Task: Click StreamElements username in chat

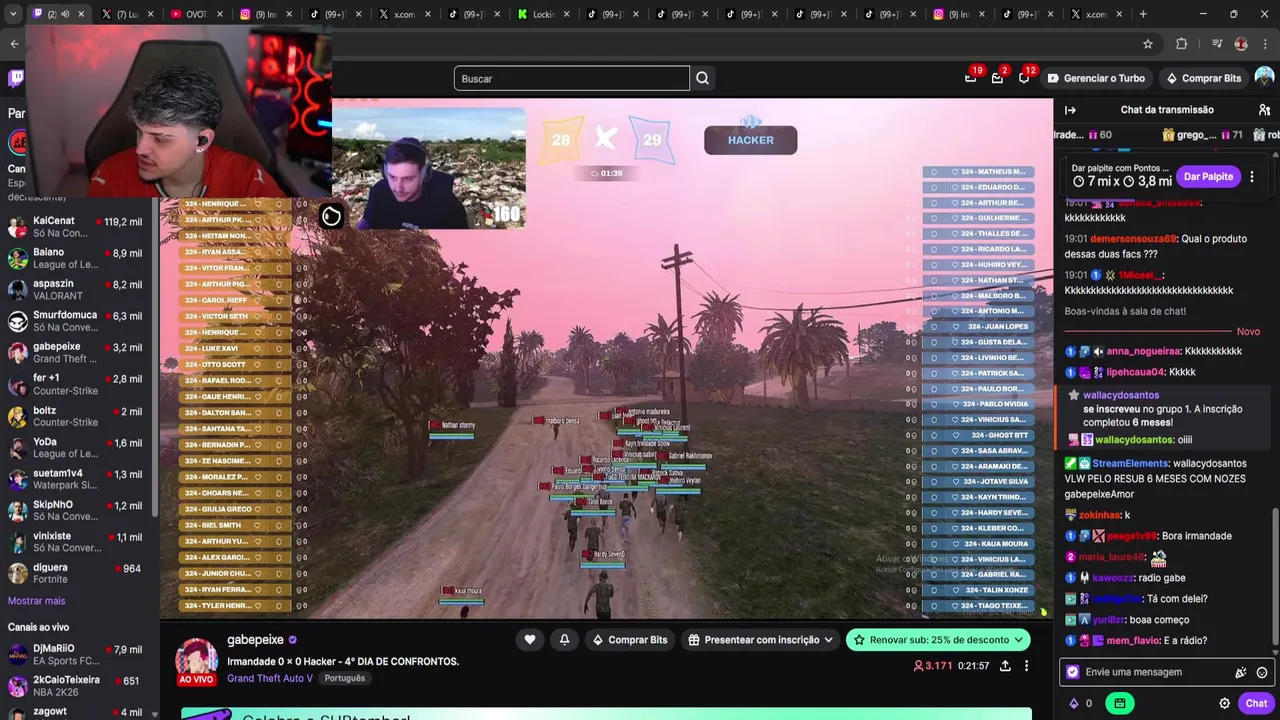Action: click(1130, 464)
